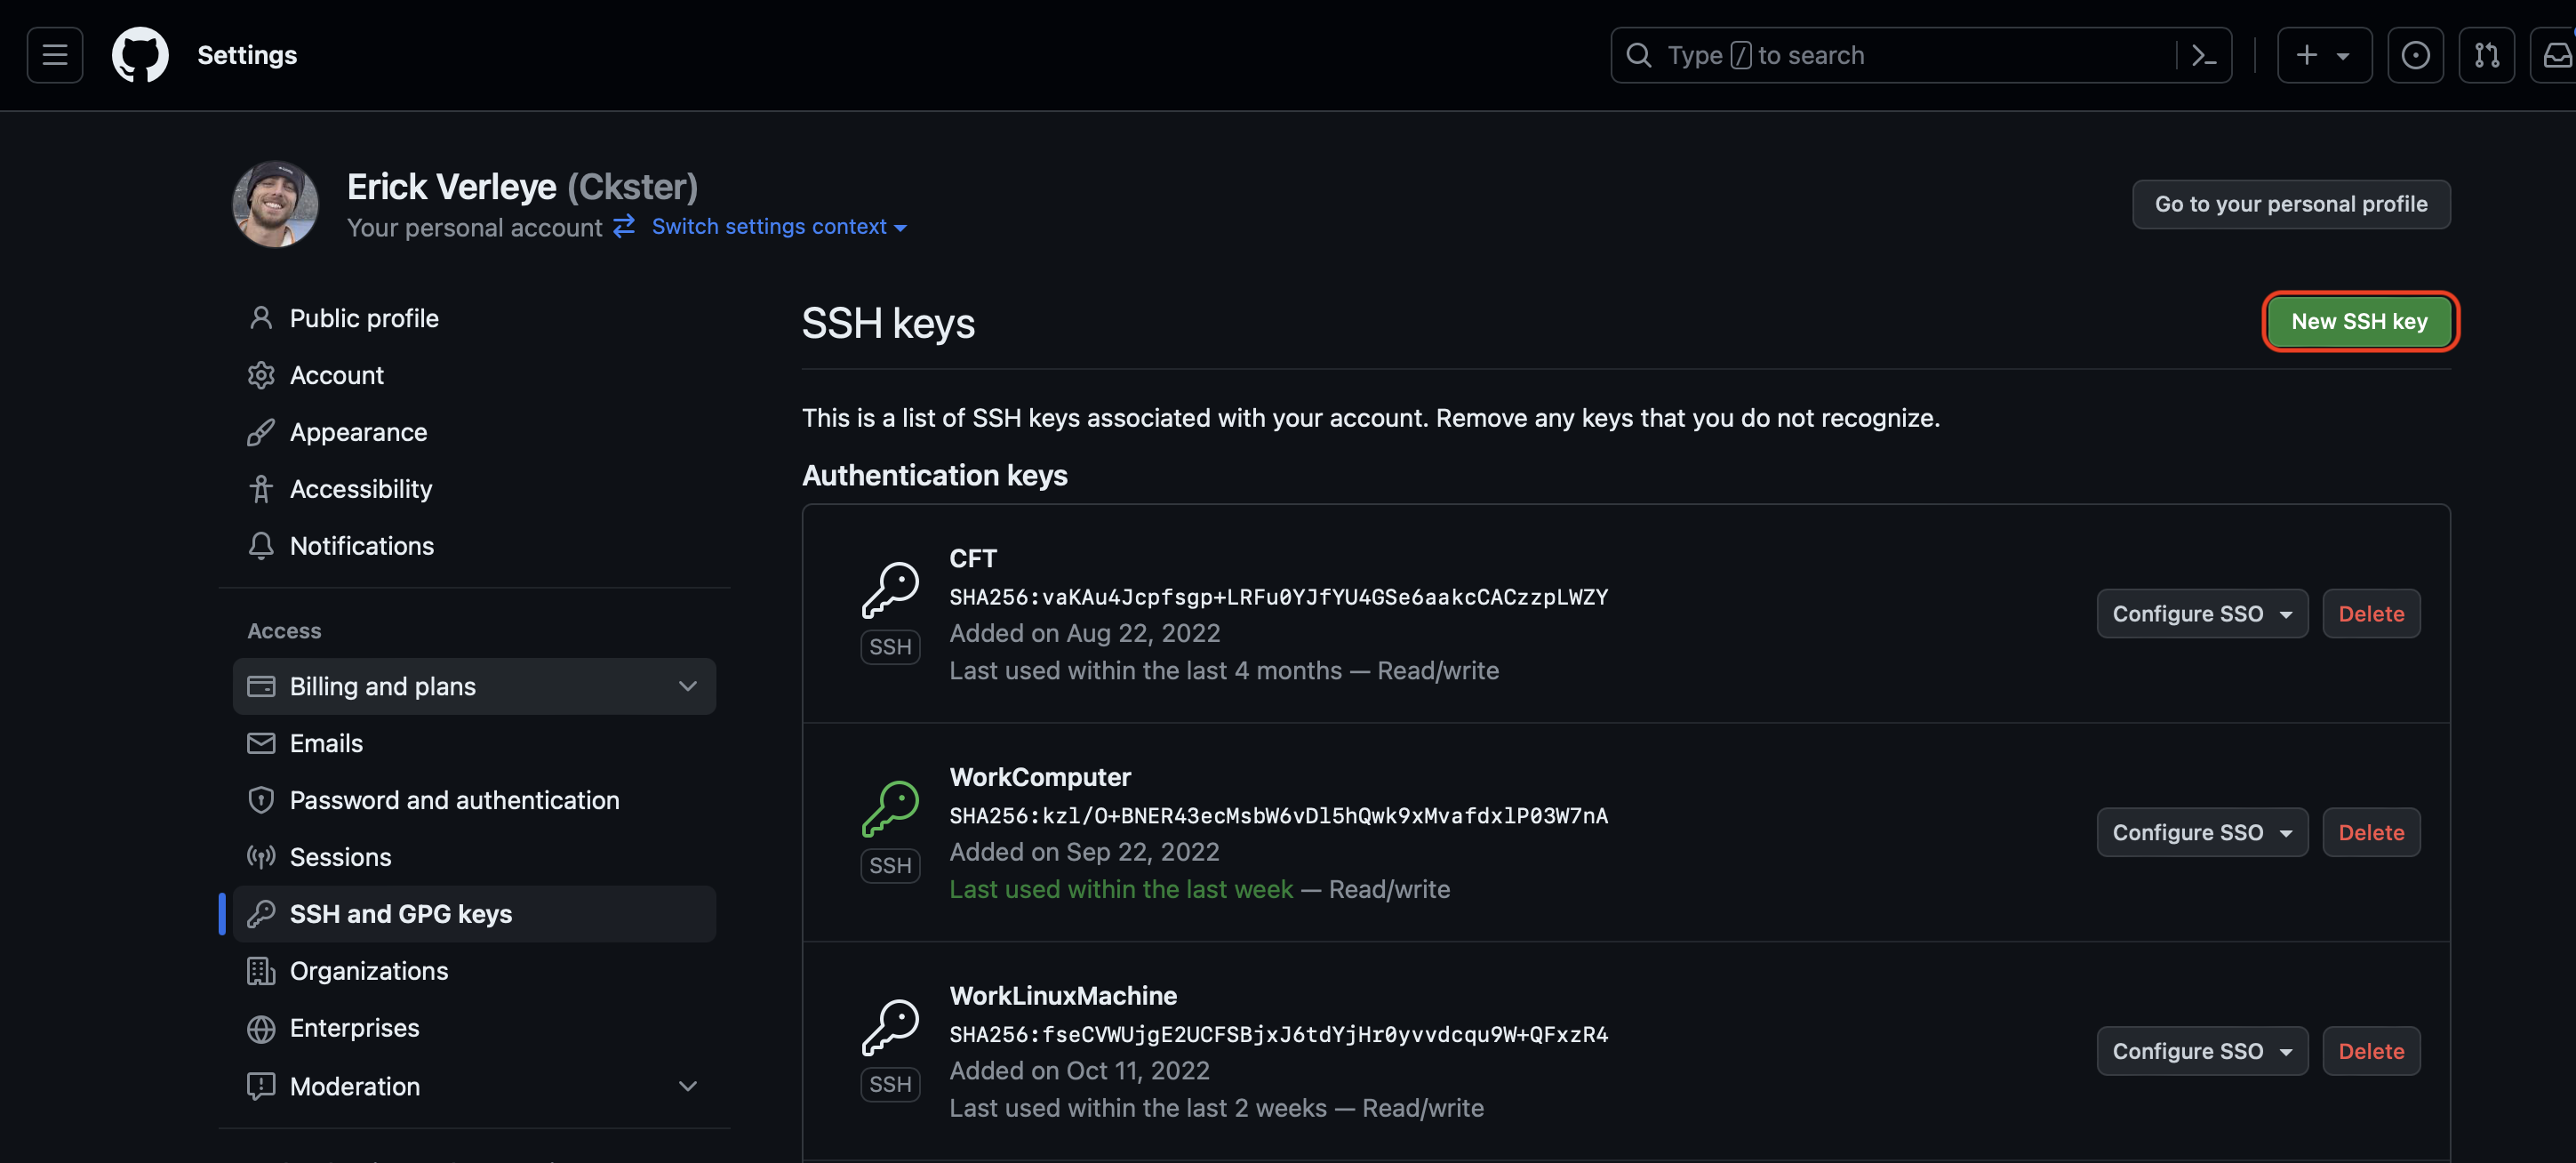The width and height of the screenshot is (2576, 1163).
Task: Open the hamburger navigation menu
Action: coord(55,55)
